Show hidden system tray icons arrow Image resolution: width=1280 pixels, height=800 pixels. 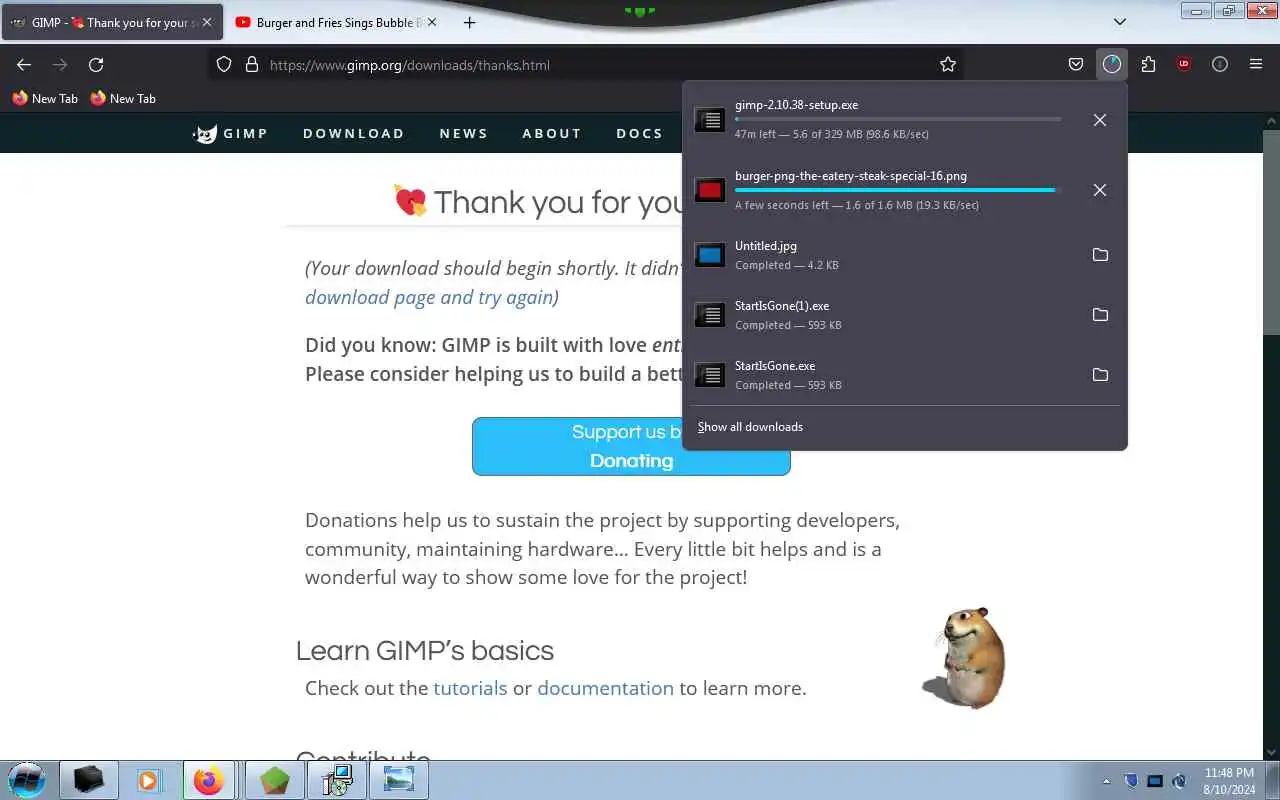[1106, 781]
